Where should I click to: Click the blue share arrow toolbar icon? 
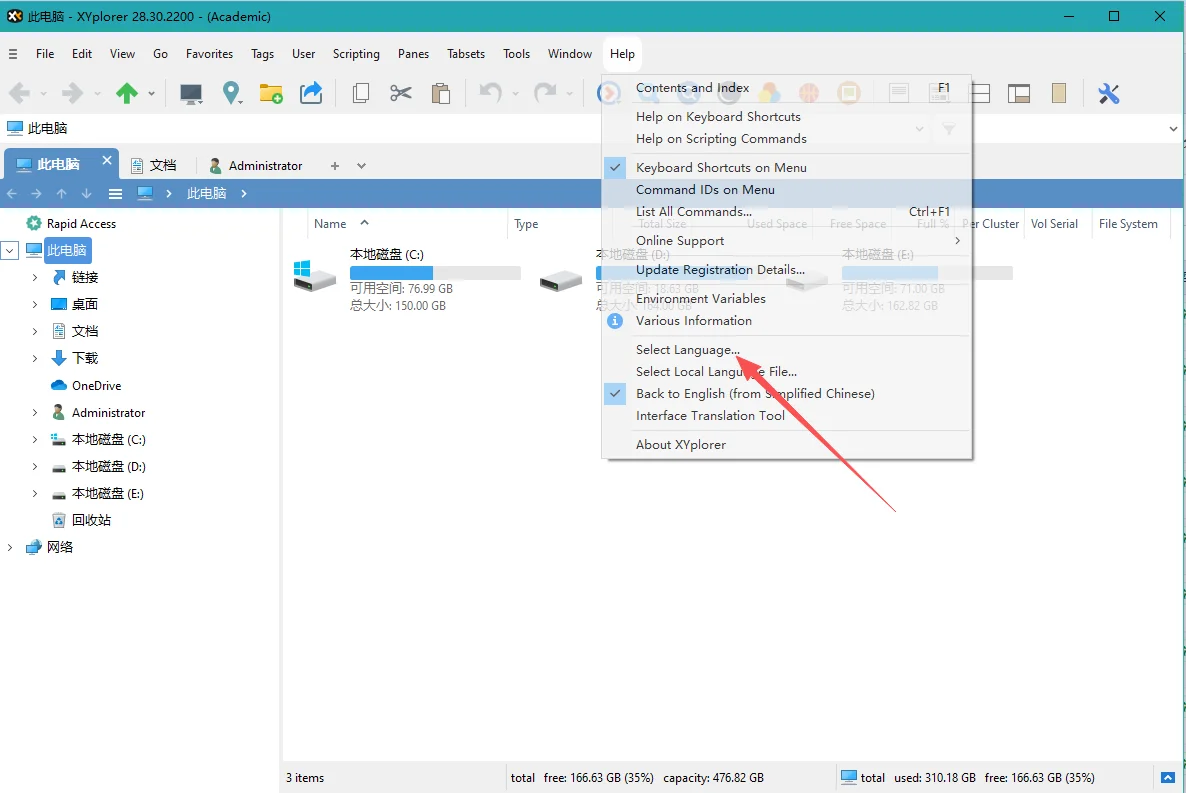pos(311,93)
